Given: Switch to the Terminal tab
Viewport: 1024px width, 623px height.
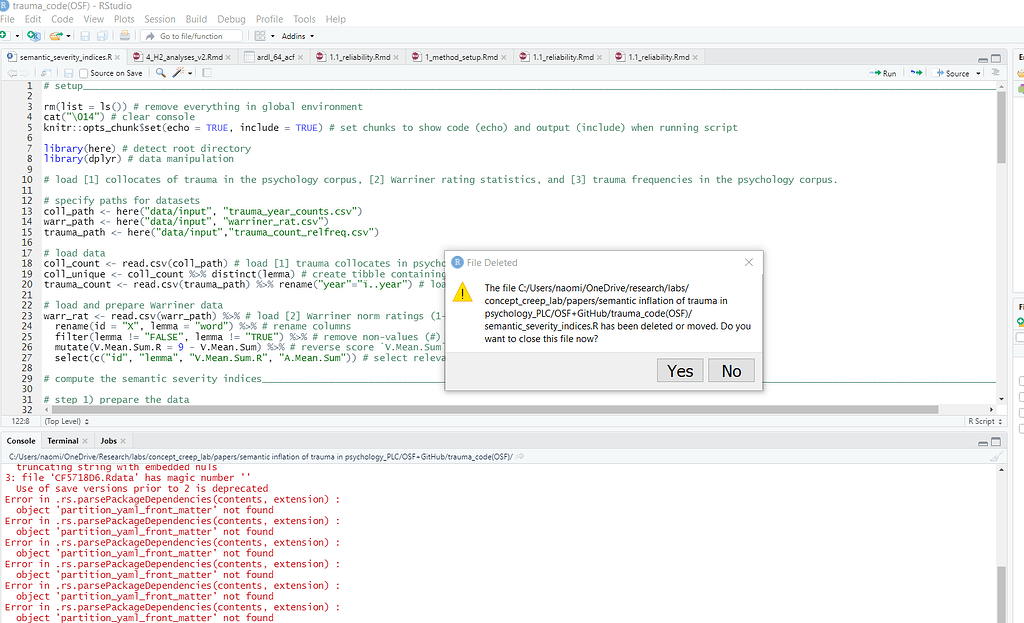Looking at the screenshot, I should point(65,440).
